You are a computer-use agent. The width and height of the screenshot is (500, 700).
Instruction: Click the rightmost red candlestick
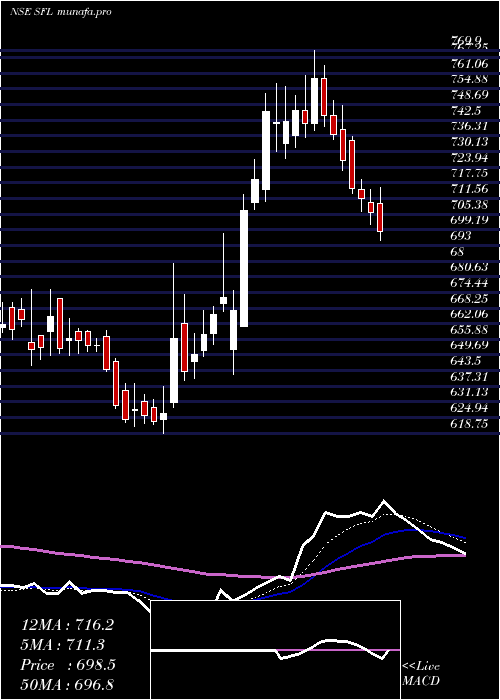pos(380,217)
